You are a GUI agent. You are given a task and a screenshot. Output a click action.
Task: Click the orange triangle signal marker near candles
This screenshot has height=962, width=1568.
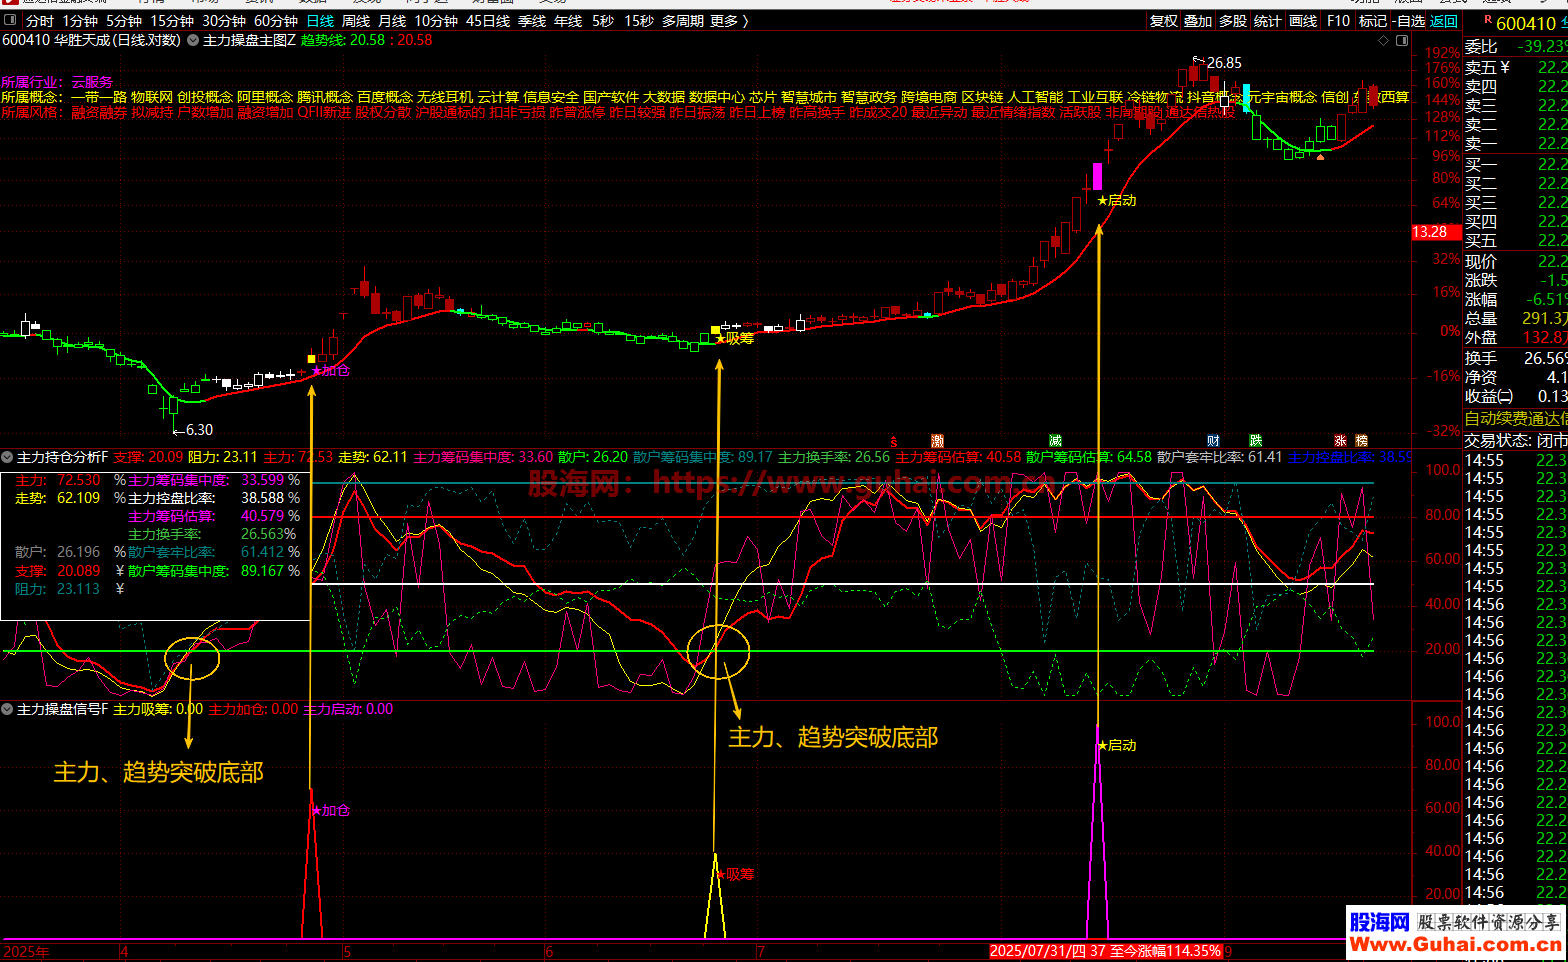tap(1321, 157)
